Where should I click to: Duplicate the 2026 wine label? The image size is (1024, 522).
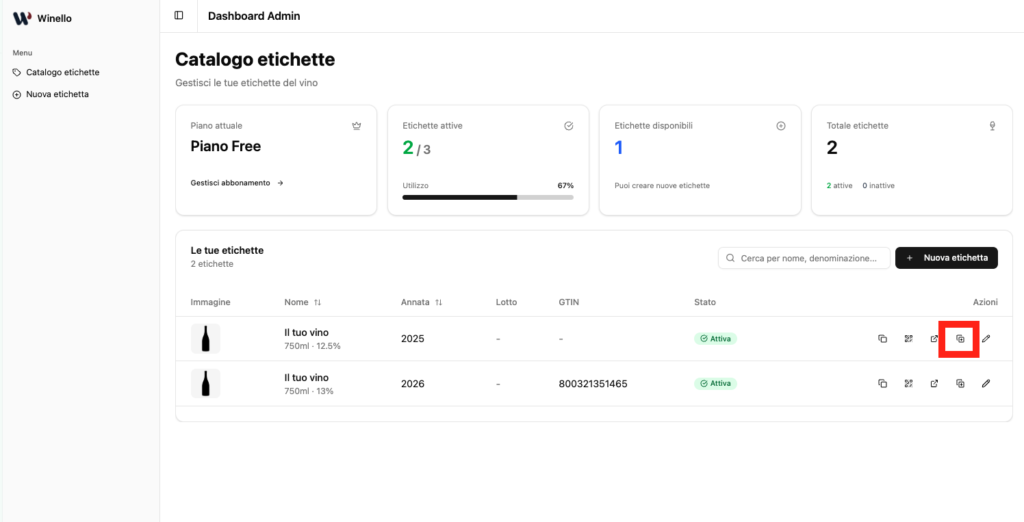pyautogui.click(x=960, y=383)
